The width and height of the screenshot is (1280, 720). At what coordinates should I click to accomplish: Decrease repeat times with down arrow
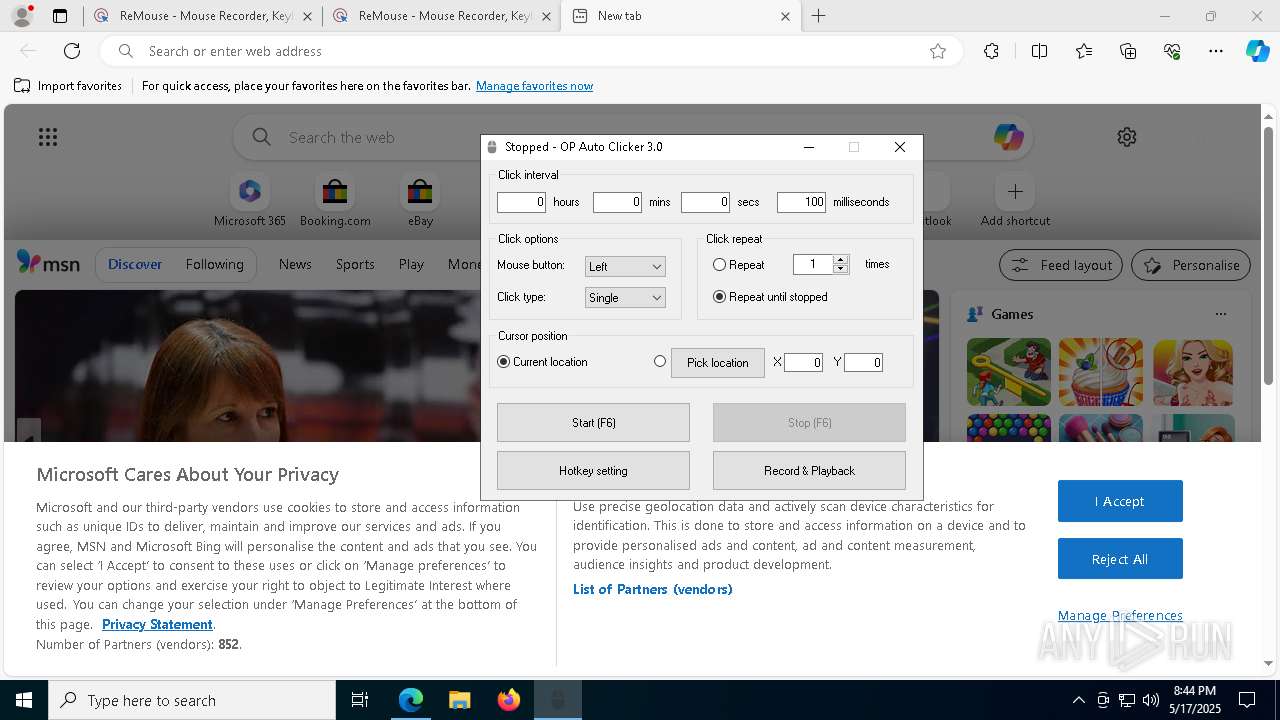841,269
